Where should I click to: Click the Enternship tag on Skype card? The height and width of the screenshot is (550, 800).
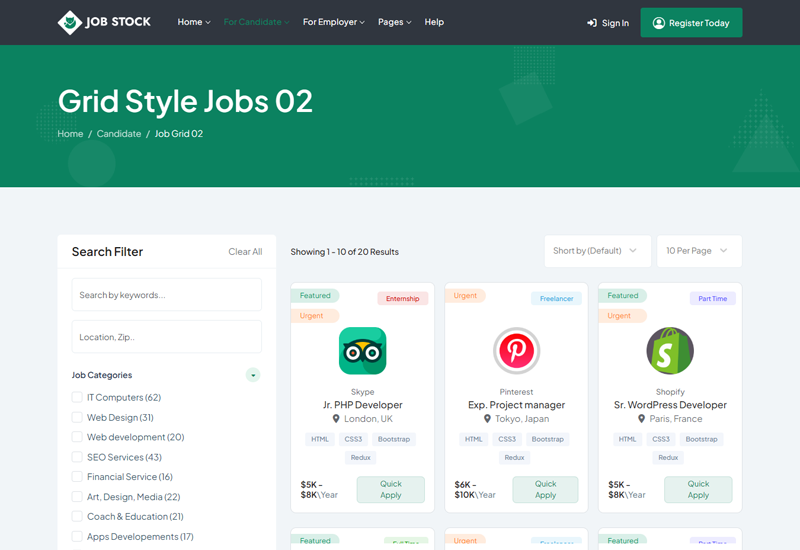pyautogui.click(x=403, y=298)
